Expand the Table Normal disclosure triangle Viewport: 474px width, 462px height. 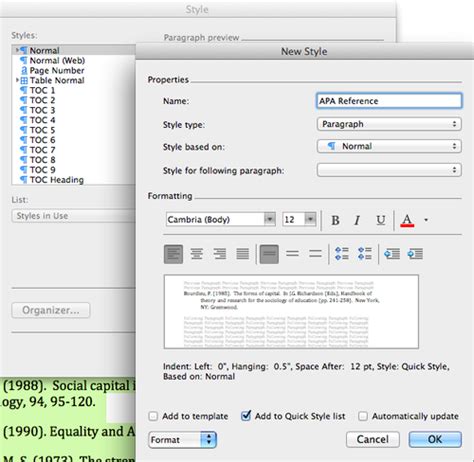tap(17, 80)
